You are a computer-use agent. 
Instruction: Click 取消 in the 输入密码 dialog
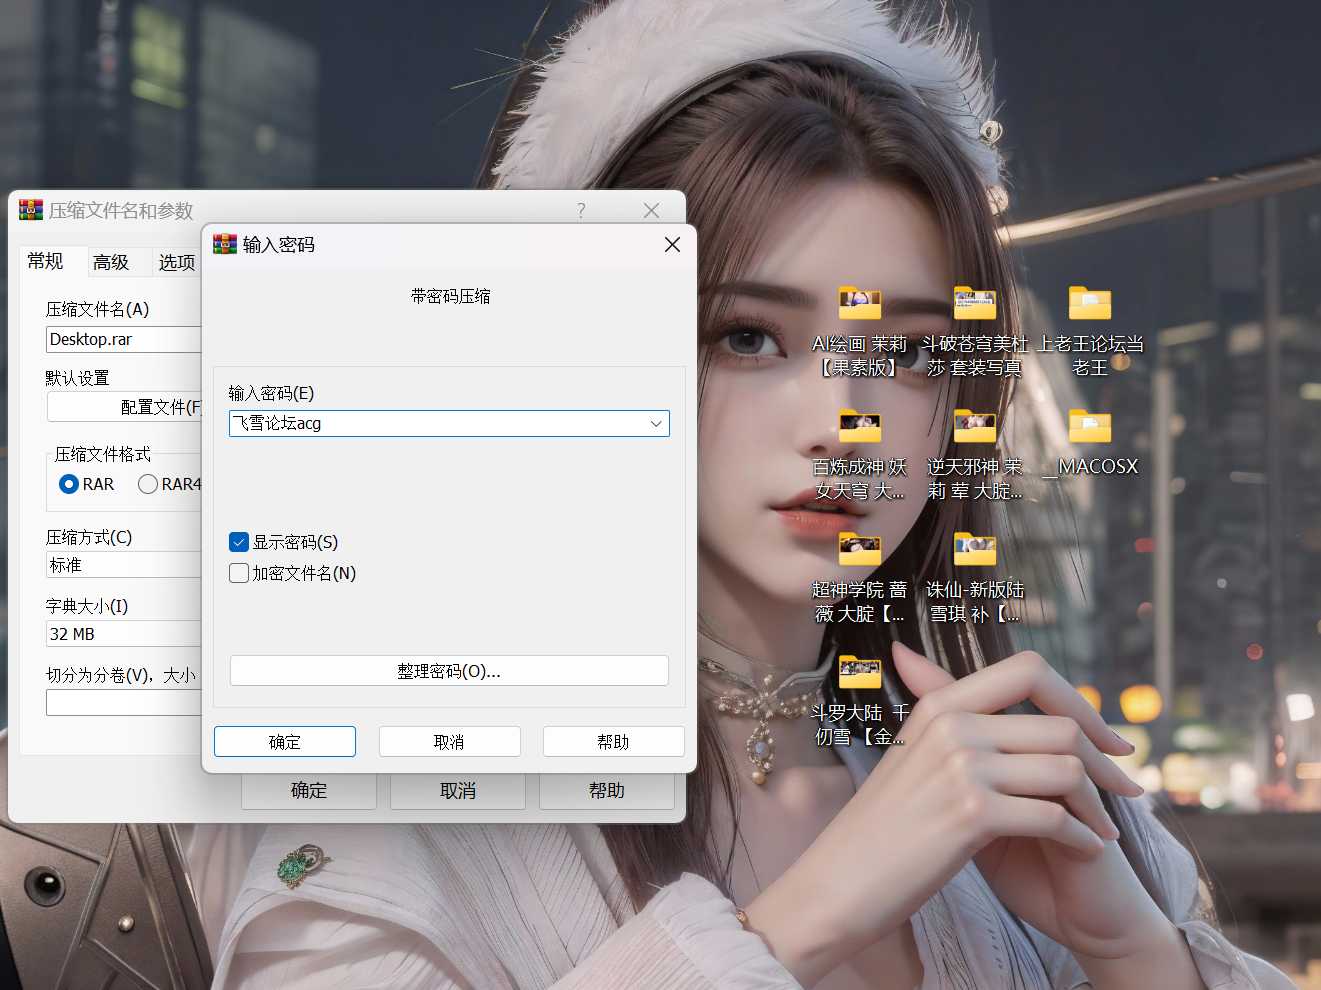click(x=449, y=742)
